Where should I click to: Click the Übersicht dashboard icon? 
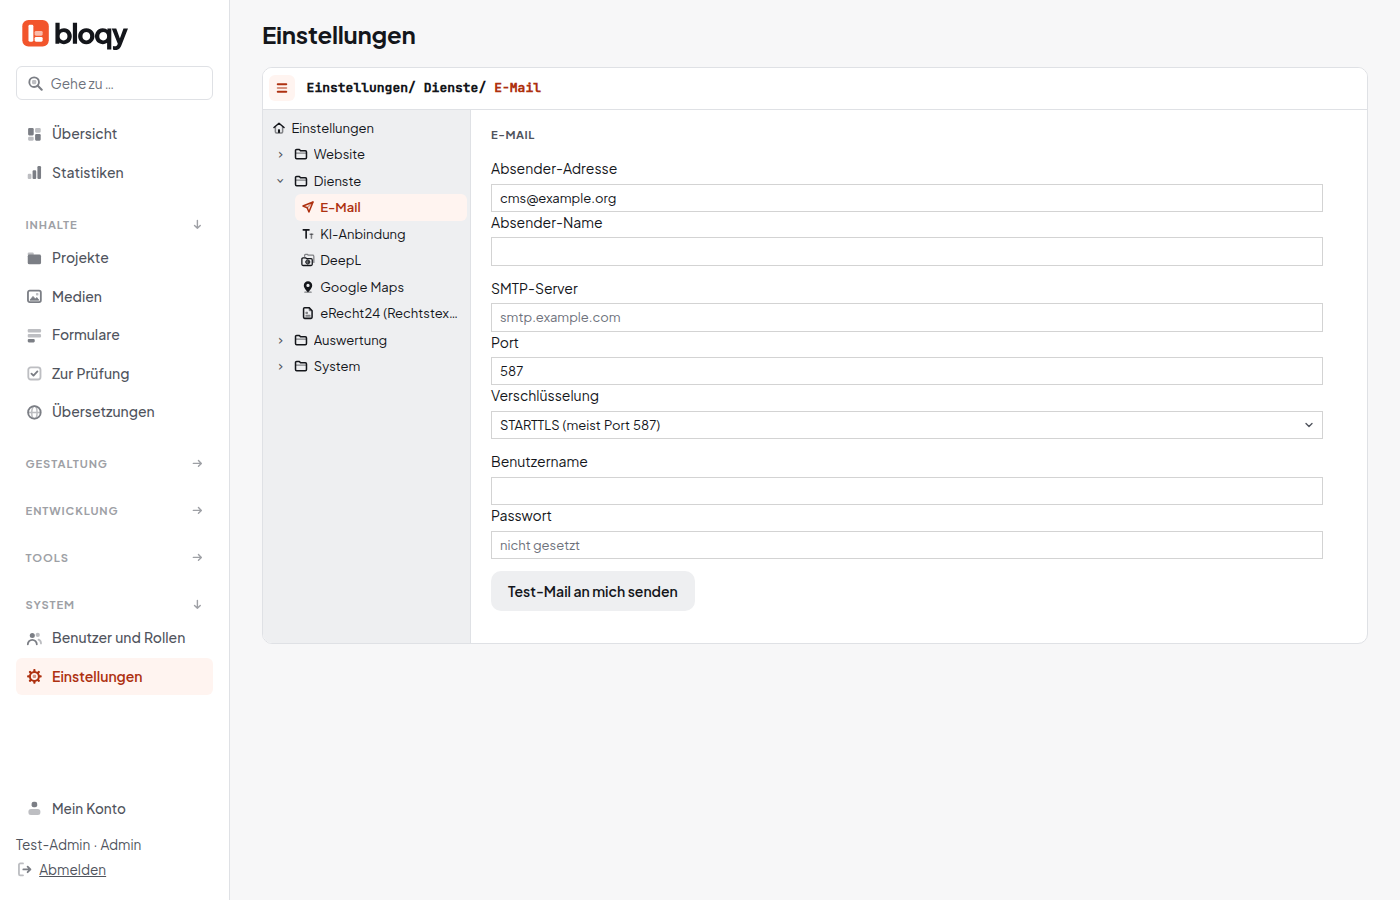pos(34,134)
